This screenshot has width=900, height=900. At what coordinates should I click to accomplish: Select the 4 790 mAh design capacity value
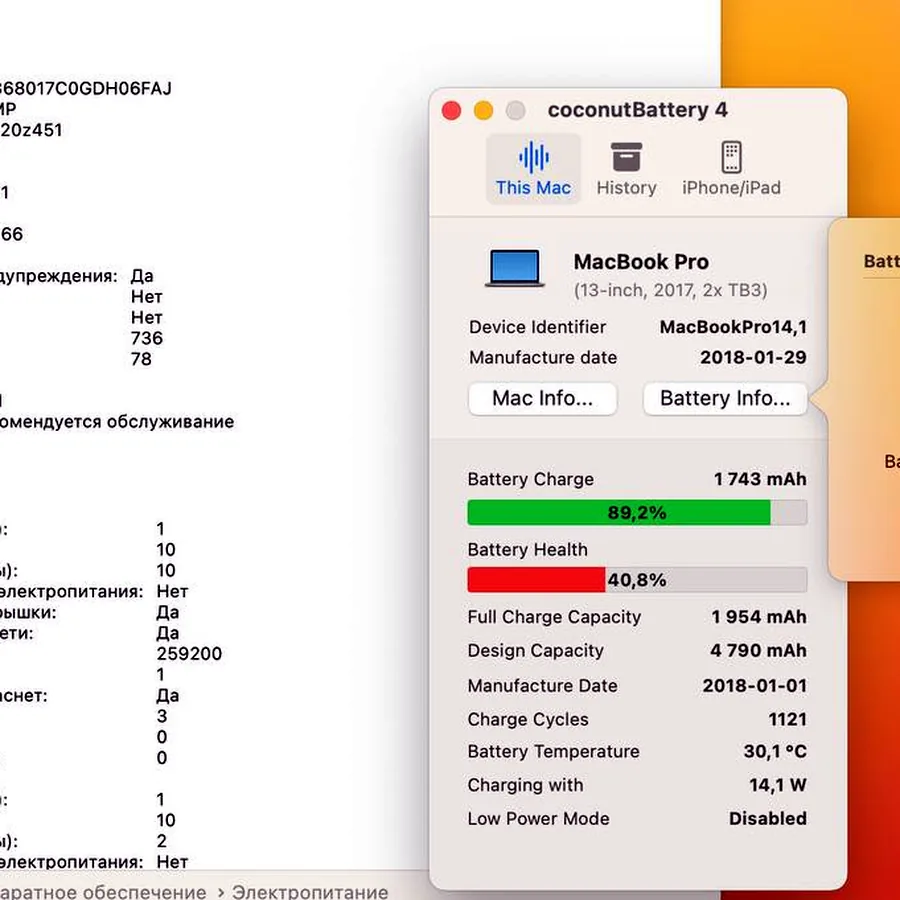pyautogui.click(x=758, y=651)
